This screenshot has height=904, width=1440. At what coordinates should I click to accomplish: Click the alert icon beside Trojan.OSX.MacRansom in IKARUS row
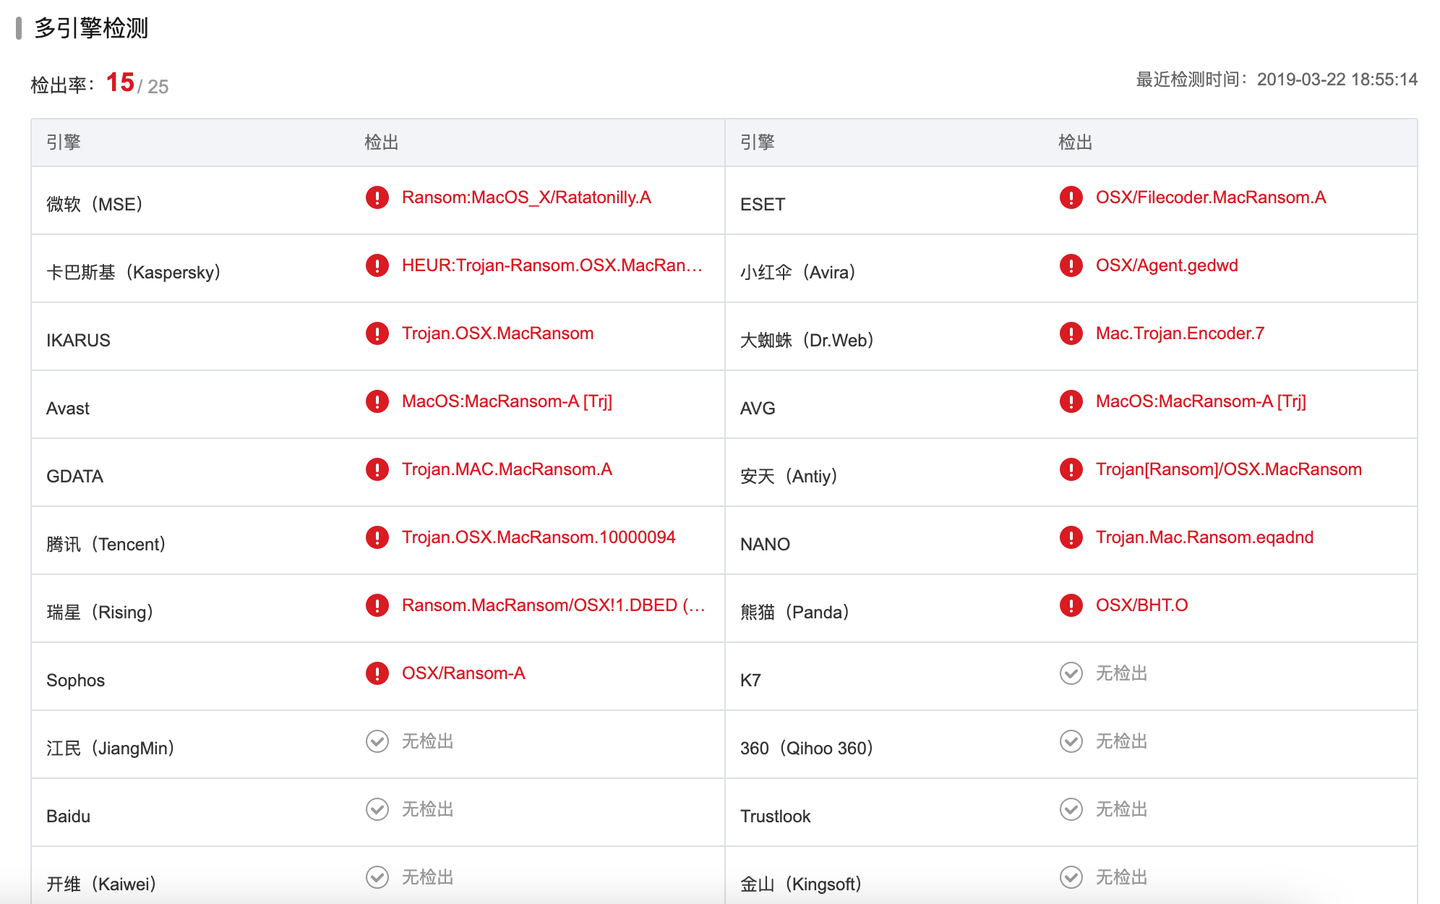[377, 333]
